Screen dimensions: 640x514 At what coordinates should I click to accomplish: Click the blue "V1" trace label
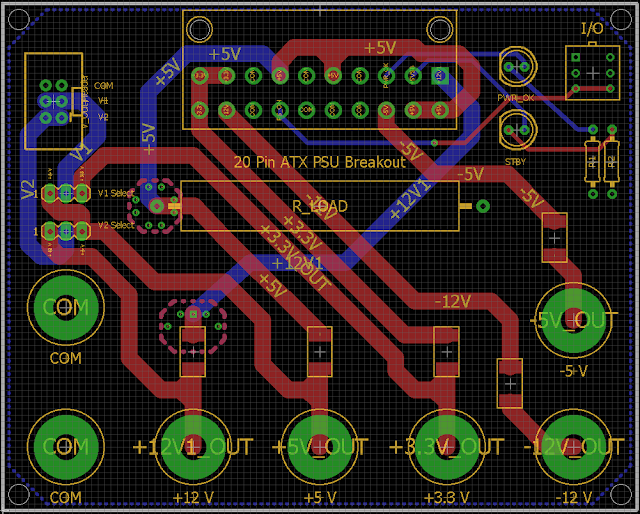[x=80, y=153]
